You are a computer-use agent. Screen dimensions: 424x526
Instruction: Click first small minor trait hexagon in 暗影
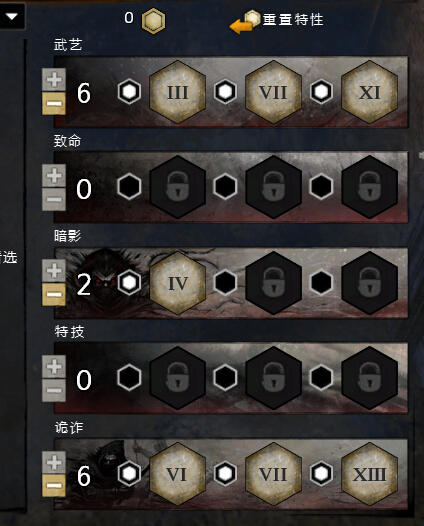[x=129, y=282]
